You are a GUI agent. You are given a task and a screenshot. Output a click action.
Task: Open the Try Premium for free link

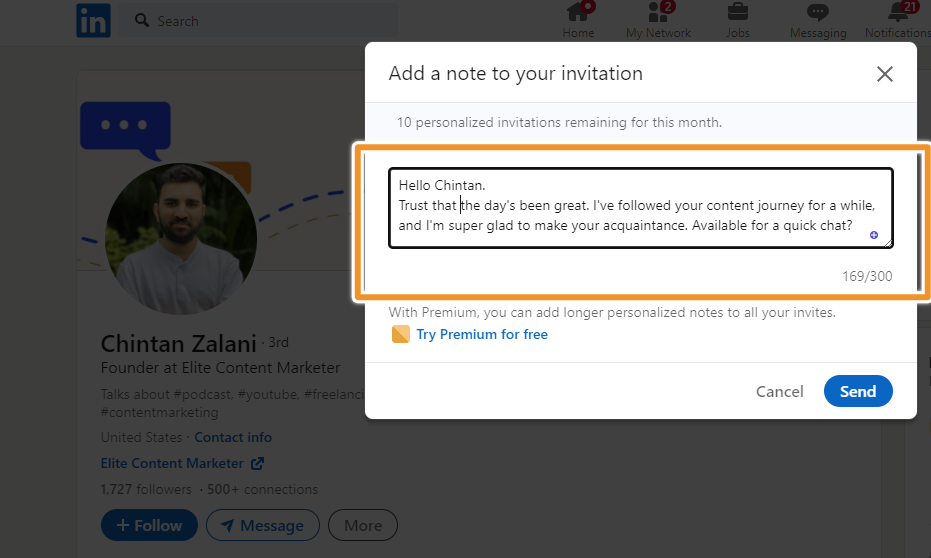tap(482, 334)
